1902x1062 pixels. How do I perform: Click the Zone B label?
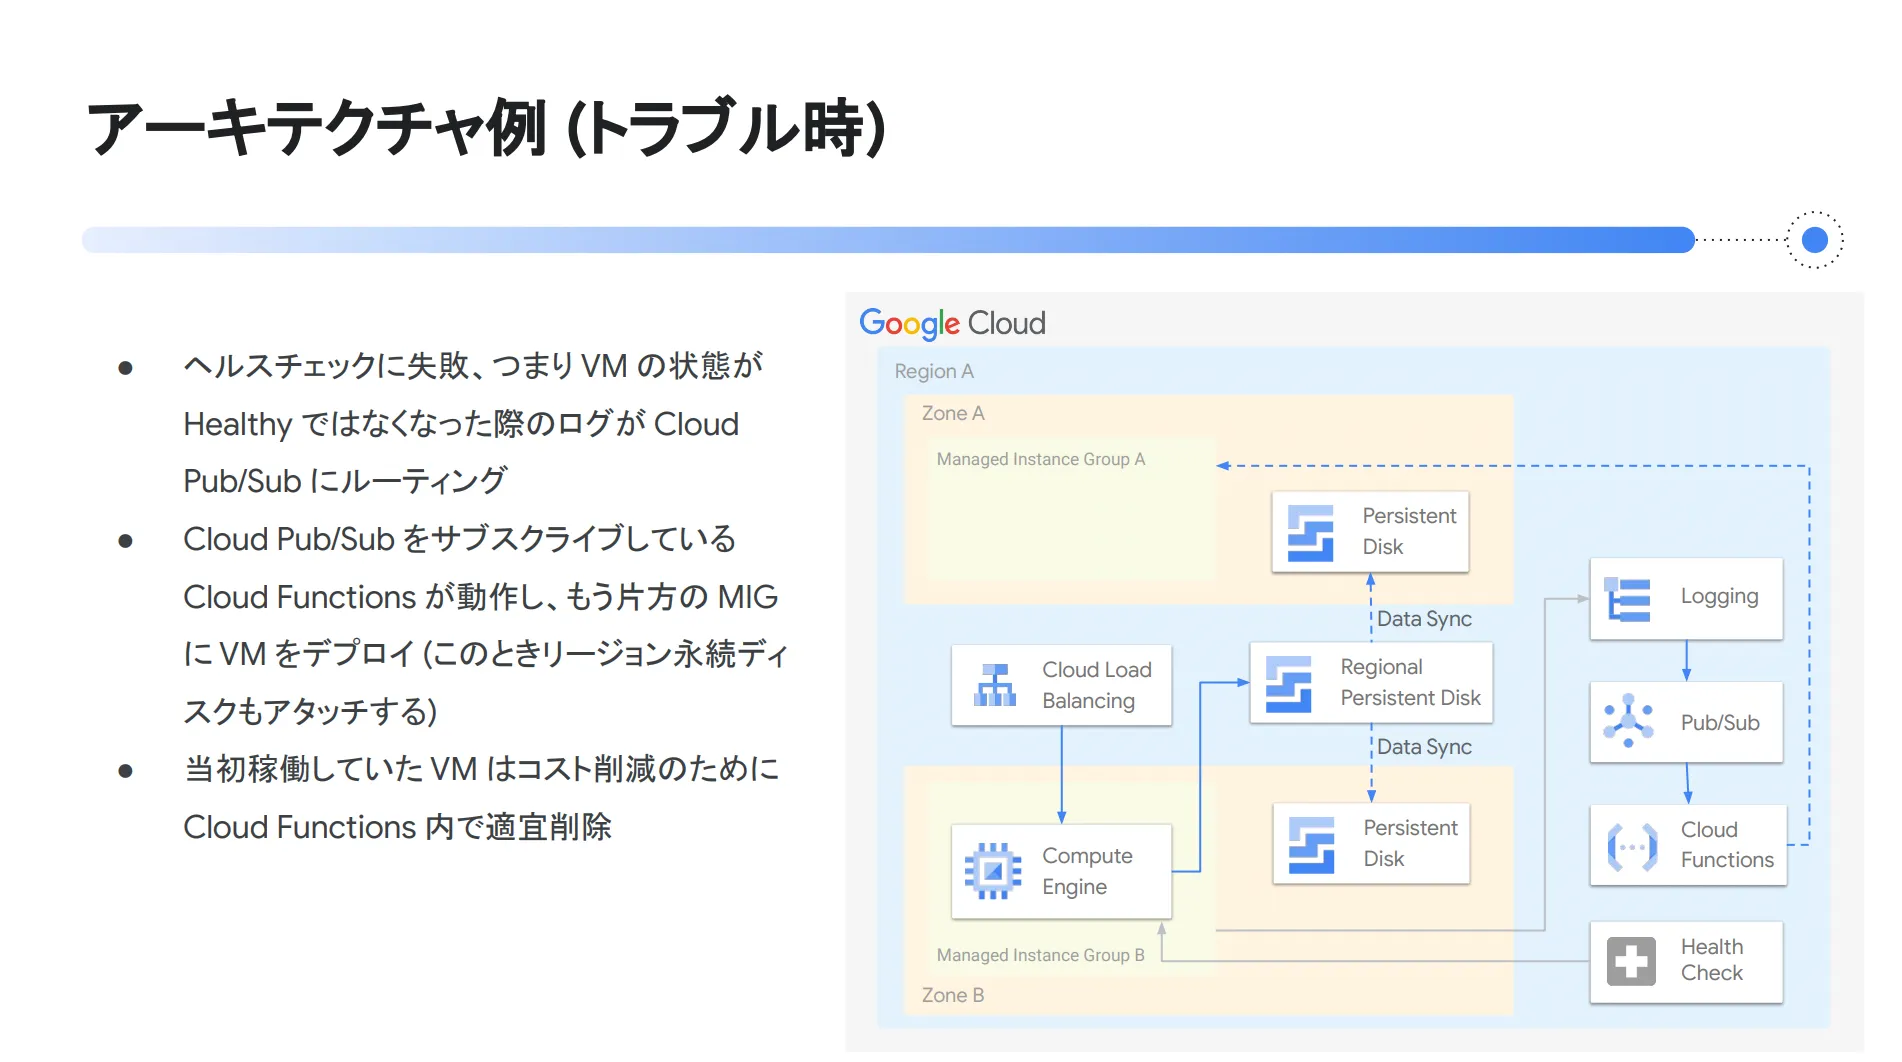tap(953, 995)
